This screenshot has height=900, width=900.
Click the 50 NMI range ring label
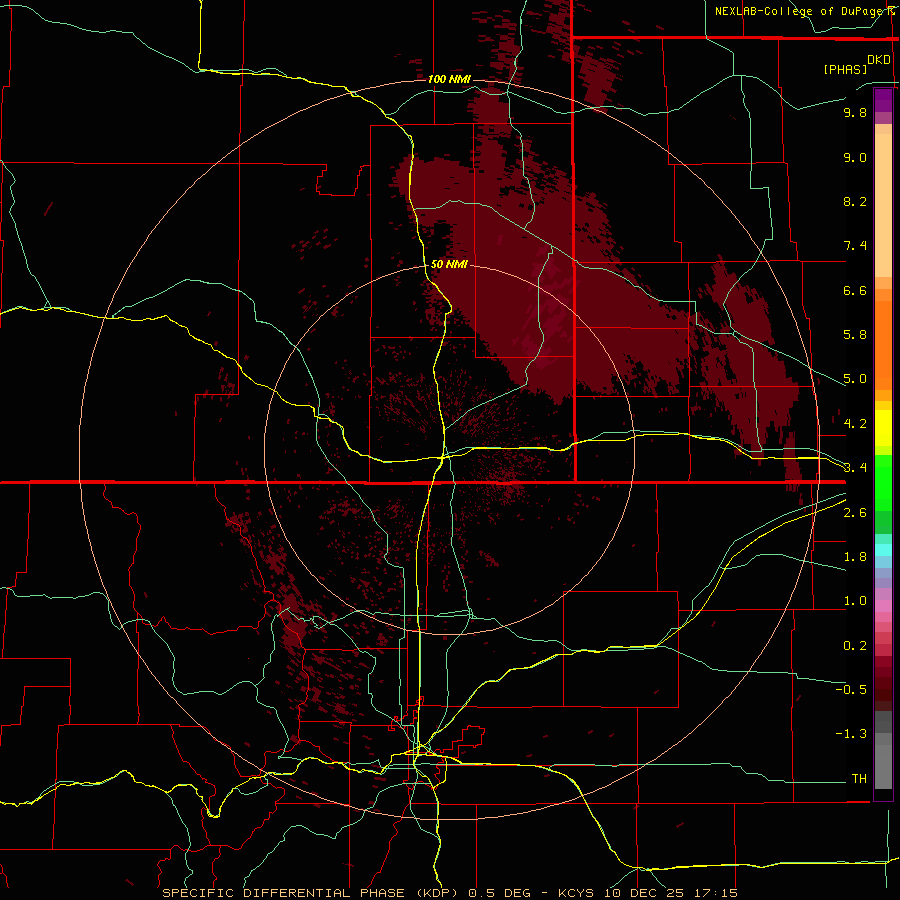[x=449, y=264]
